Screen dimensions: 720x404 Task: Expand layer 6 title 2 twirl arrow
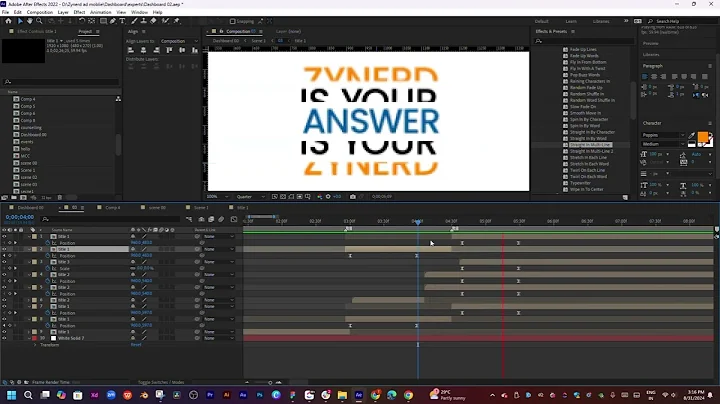[x=29, y=300]
